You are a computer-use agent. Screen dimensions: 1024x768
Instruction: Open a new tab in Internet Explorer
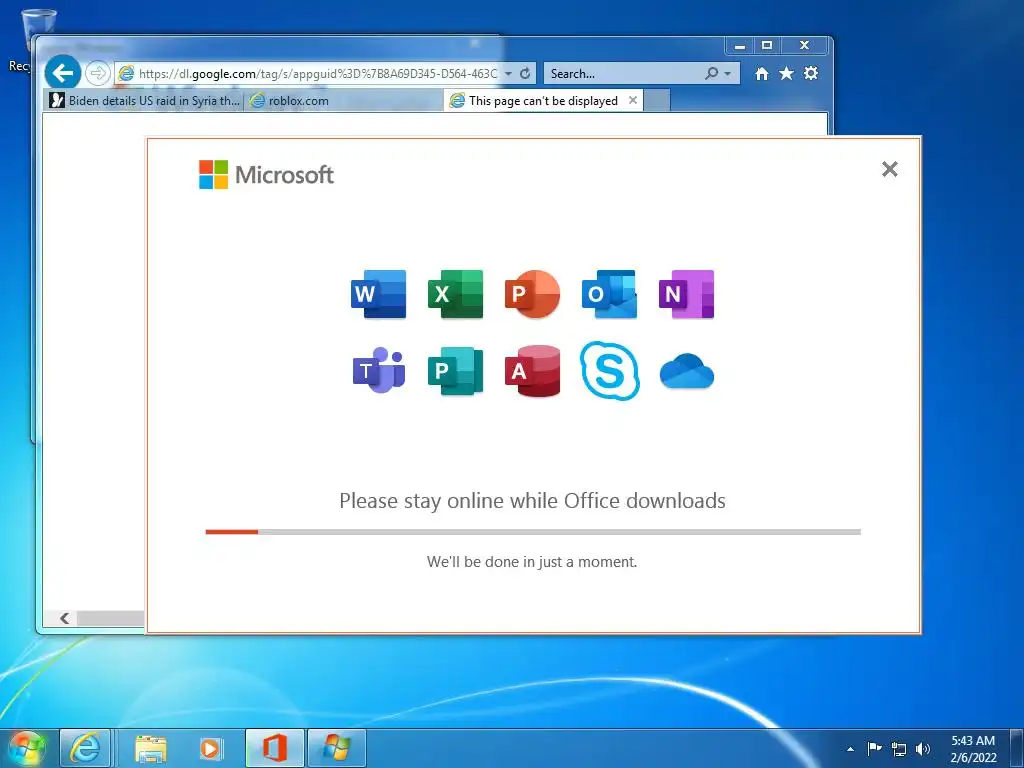[658, 101]
